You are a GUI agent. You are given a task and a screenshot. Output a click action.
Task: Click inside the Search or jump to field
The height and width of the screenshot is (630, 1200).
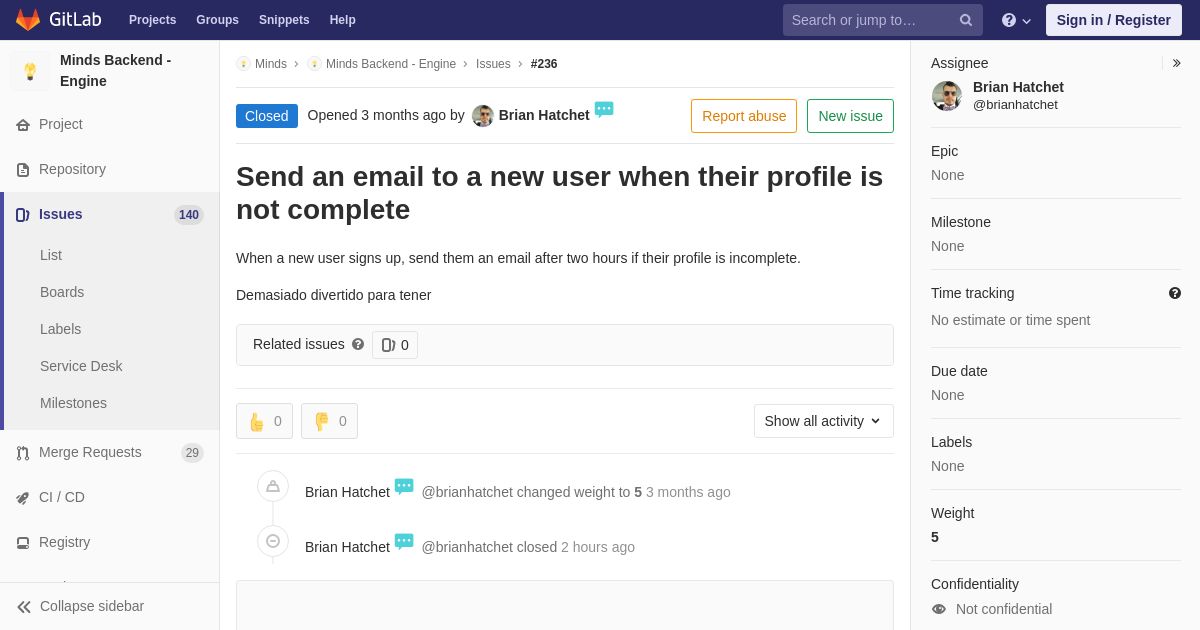pyautogui.click(x=870, y=20)
